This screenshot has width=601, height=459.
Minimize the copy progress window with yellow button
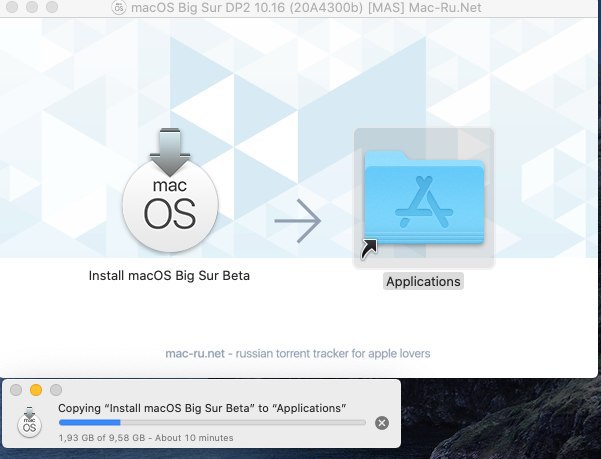[x=36, y=390]
